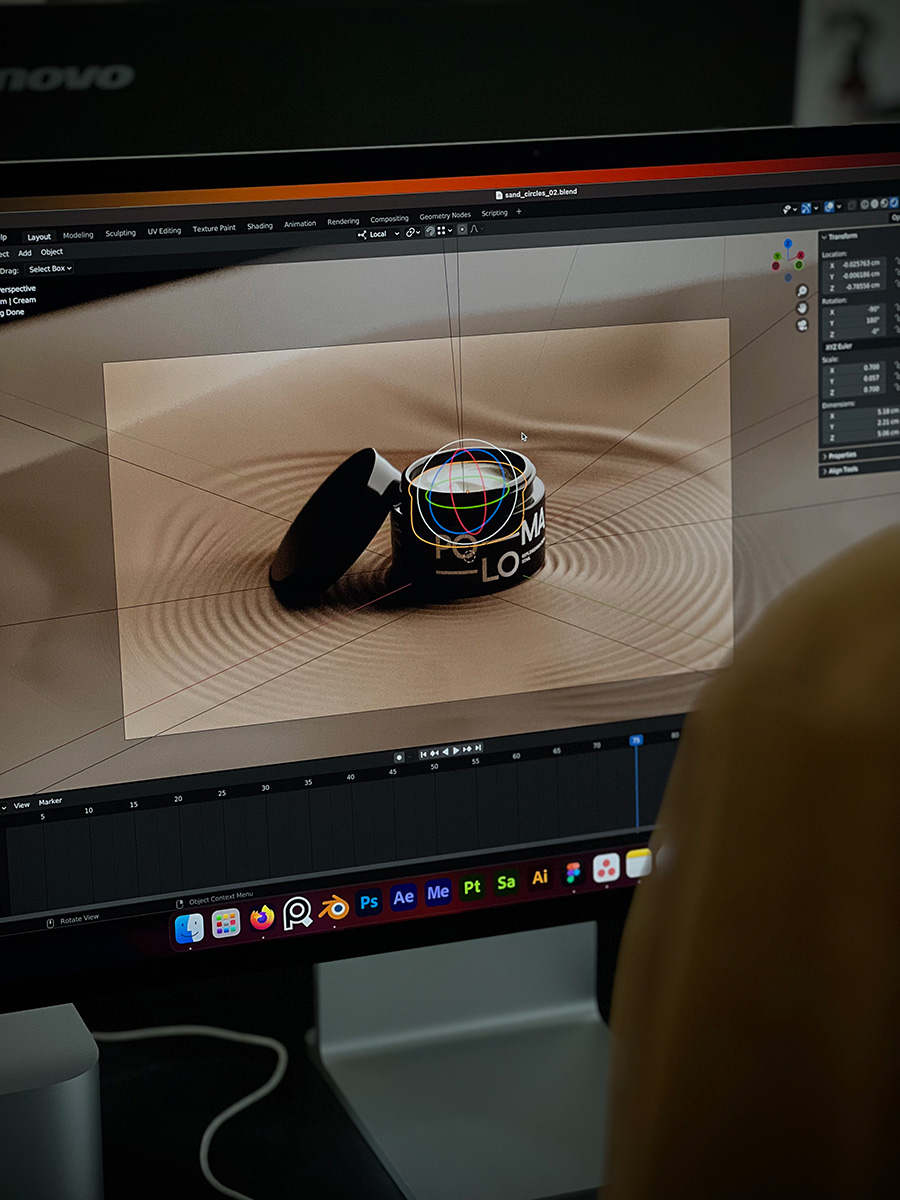Open the Shading workspace tab
Viewport: 900px width, 1200px height.
pyautogui.click(x=260, y=226)
